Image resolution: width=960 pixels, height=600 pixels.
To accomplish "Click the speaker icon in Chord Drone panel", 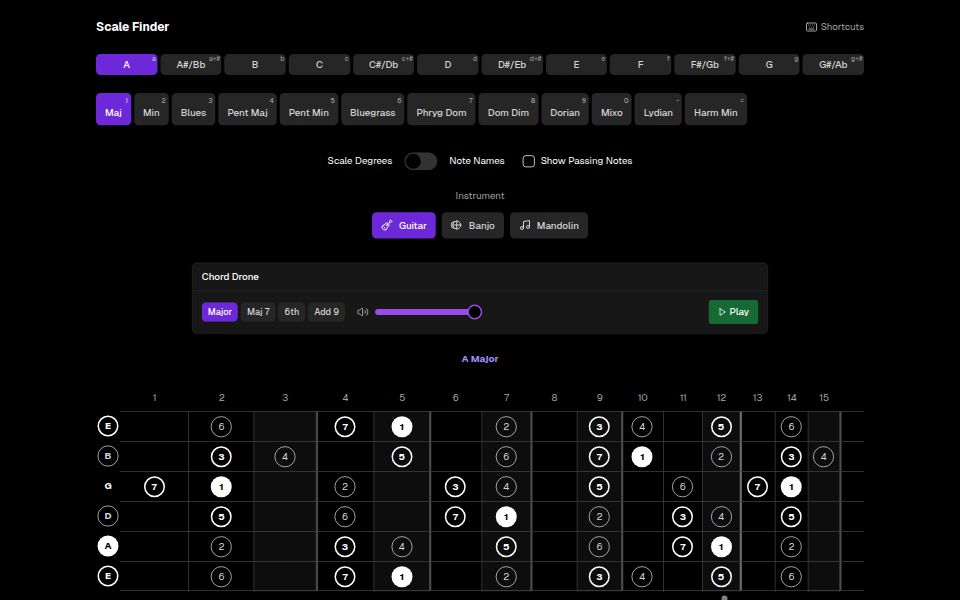I will click(362, 311).
